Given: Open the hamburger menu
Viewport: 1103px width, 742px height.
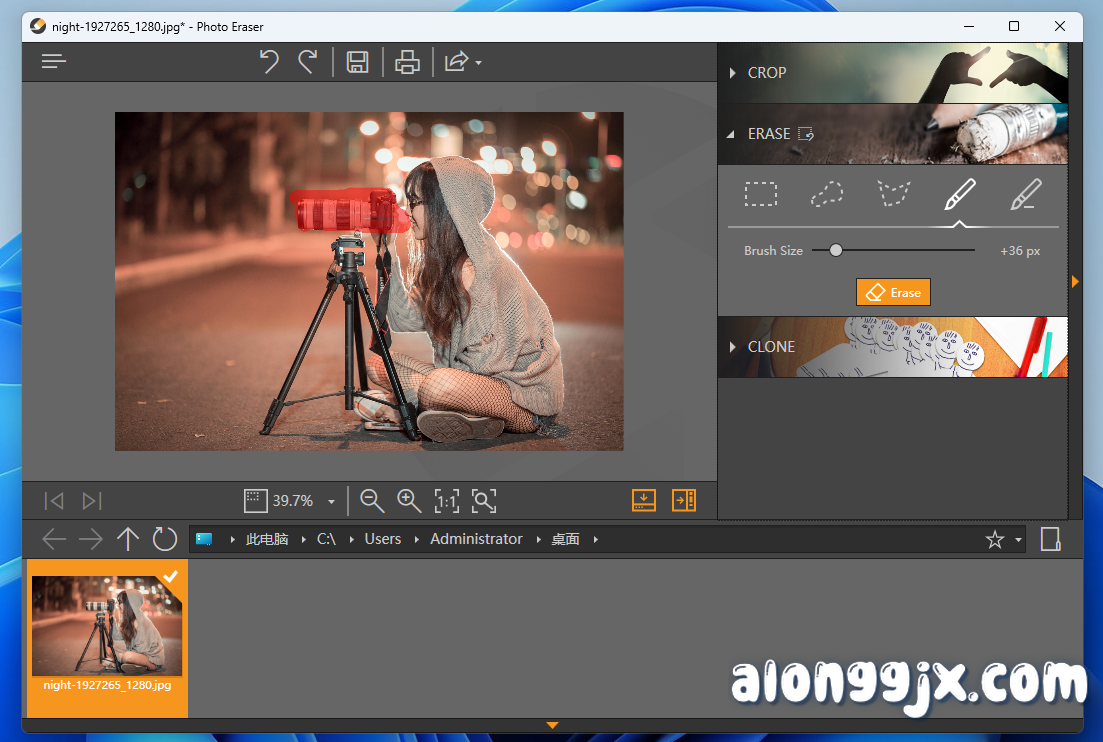Looking at the screenshot, I should coord(53,61).
